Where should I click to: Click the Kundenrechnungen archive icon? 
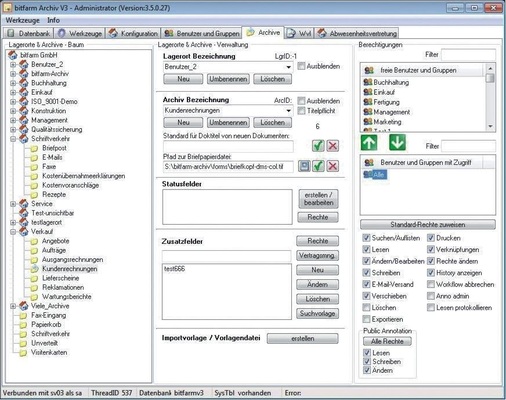tap(34, 269)
